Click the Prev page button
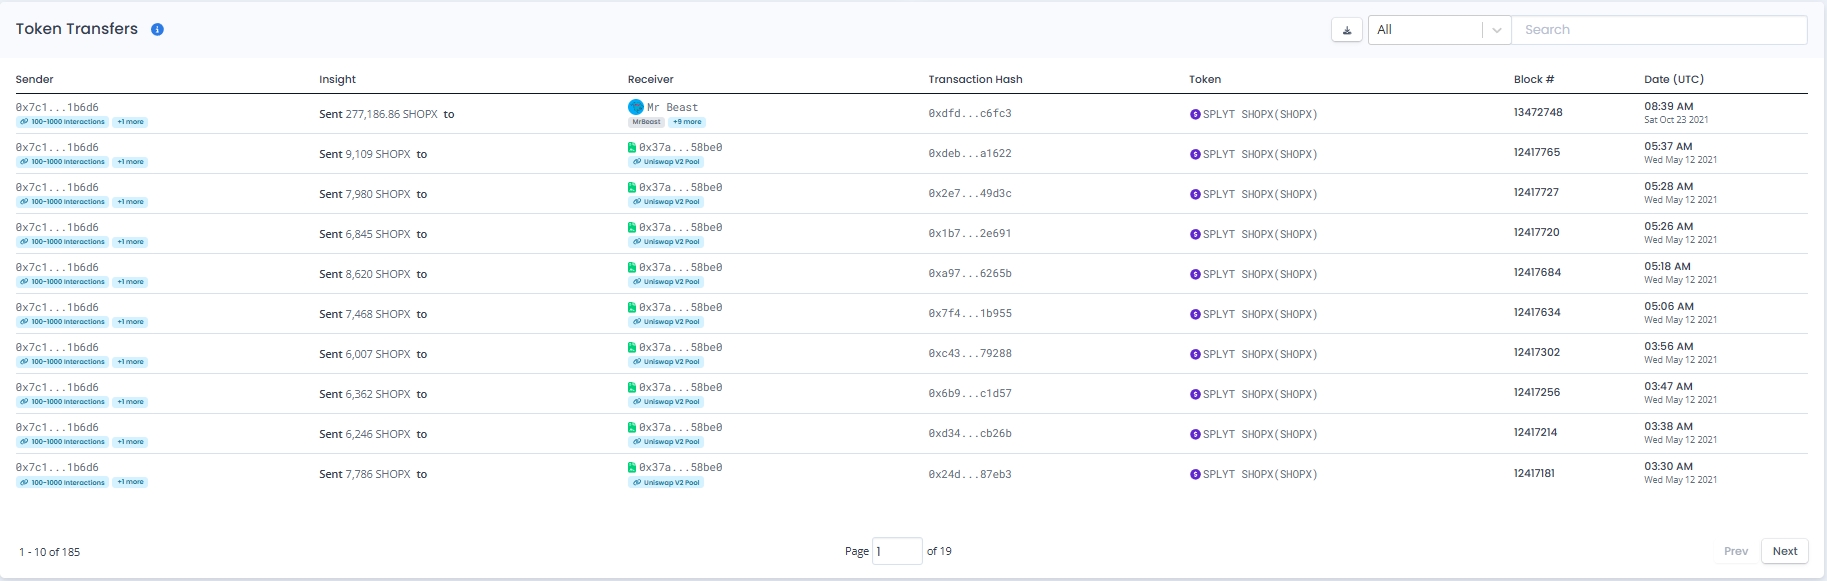 click(1735, 551)
